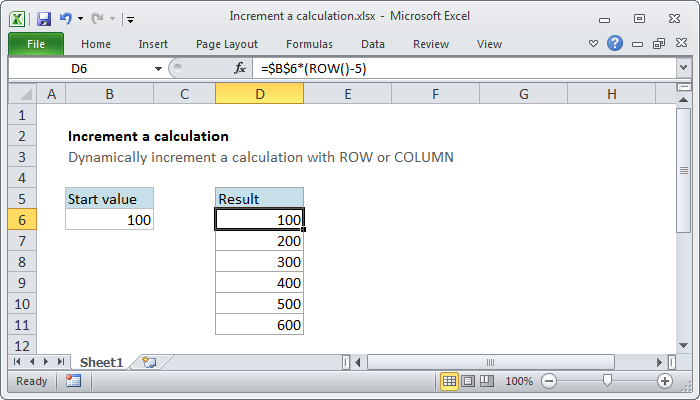Screen dimensions: 700x400
Task: Click the green File button
Action: coord(35,44)
